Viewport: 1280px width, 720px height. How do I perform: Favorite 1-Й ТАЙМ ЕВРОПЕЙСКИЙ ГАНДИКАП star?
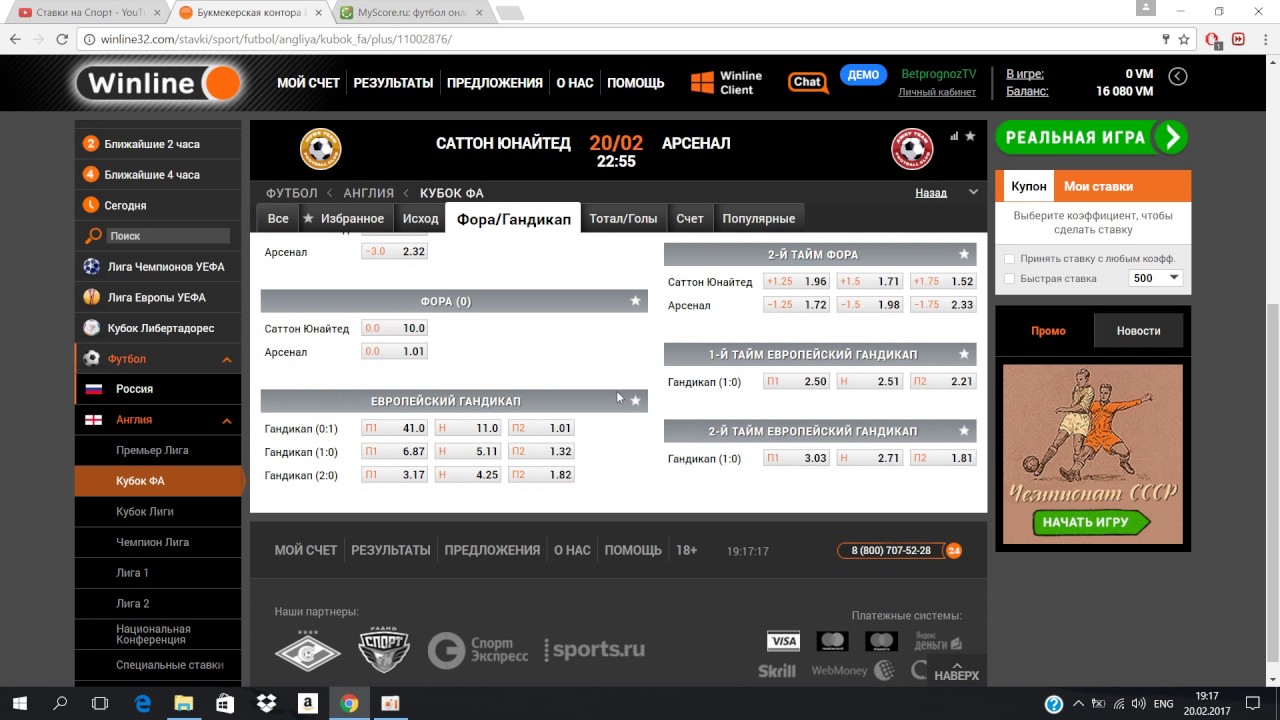point(964,354)
